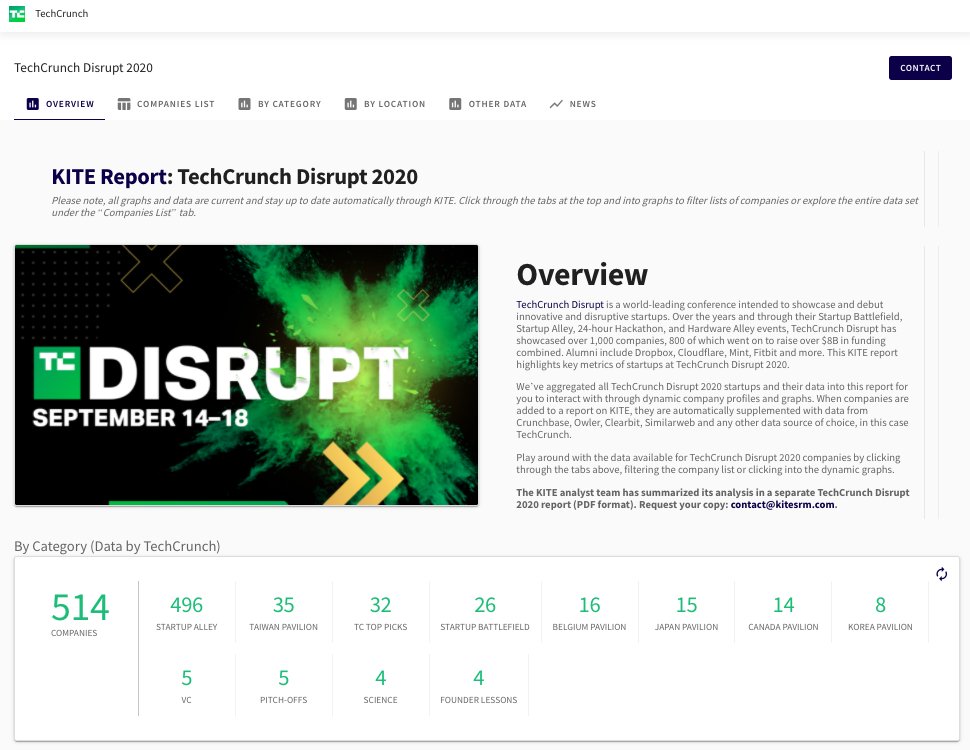Viewport: 970px width, 750px height.
Task: Select the 8 Korea Pavilion metric
Action: 880,613
